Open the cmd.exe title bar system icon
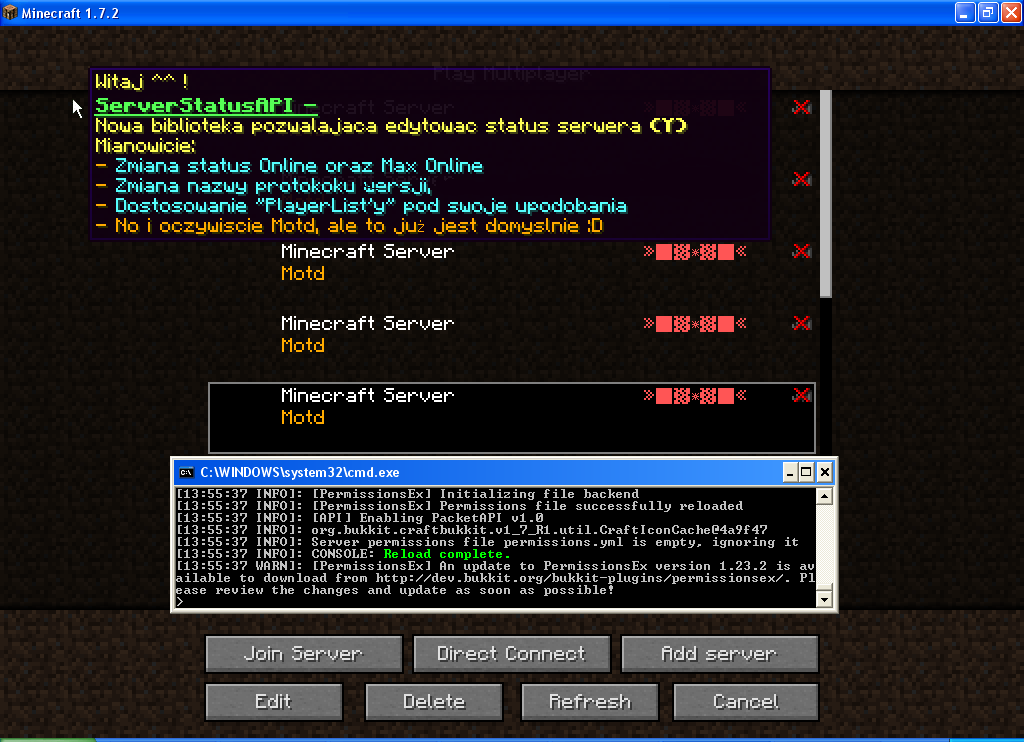The width and height of the screenshot is (1024, 742). click(x=186, y=472)
